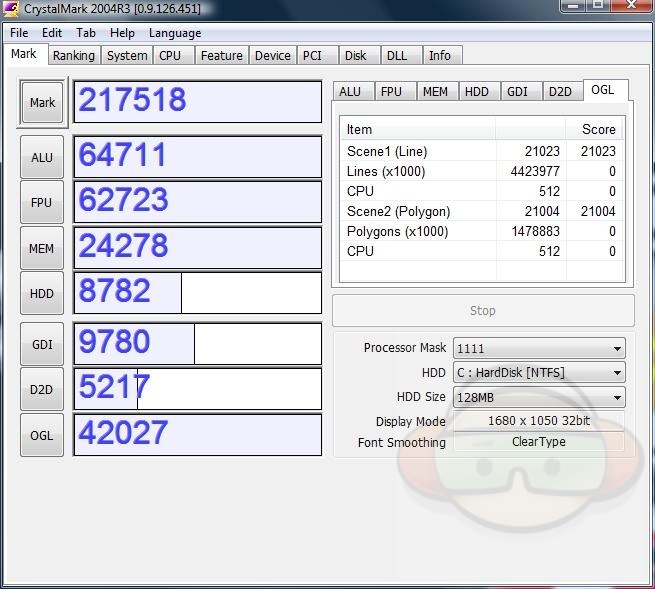Switch to the Ranking tab
Screen dimensions: 655x589
click(x=74, y=56)
